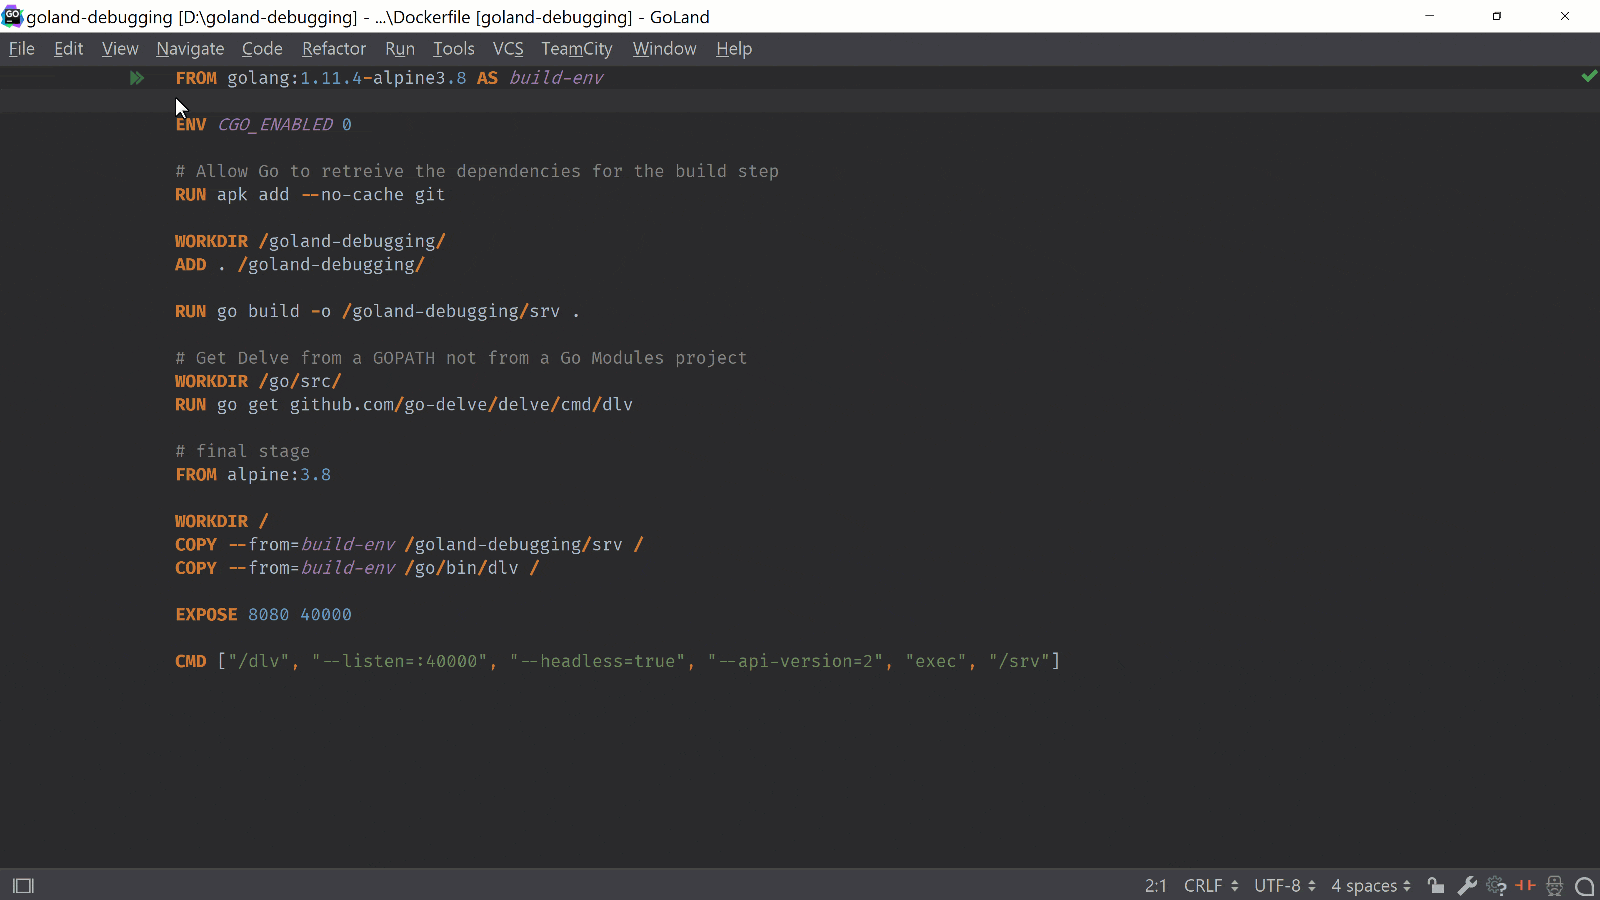Click the github.com/go-delve/delve/cmd/dlv path
The height and width of the screenshot is (900, 1600).
(461, 405)
